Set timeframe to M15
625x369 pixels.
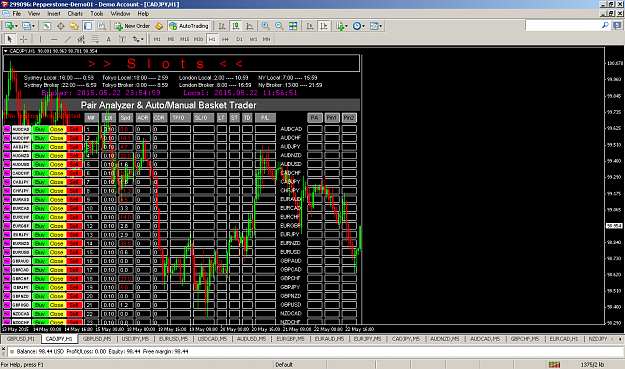(185, 39)
